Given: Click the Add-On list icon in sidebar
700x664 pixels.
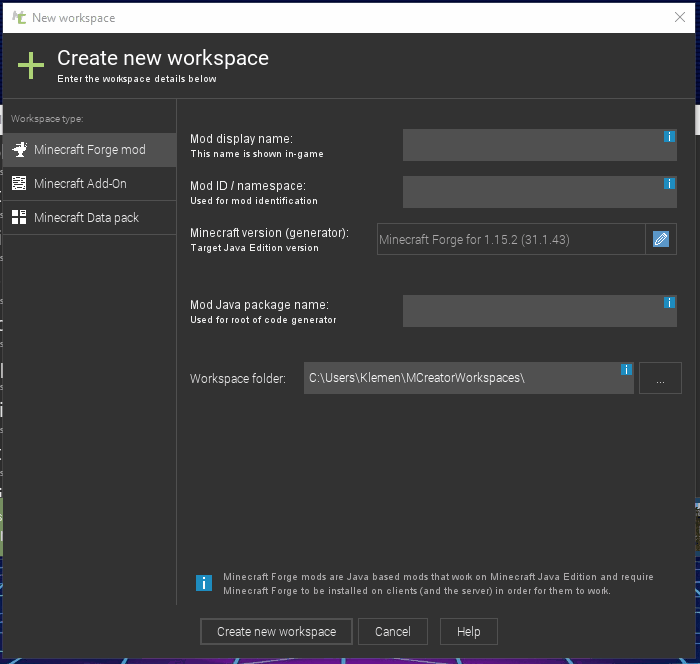Looking at the screenshot, I should click(19, 184).
